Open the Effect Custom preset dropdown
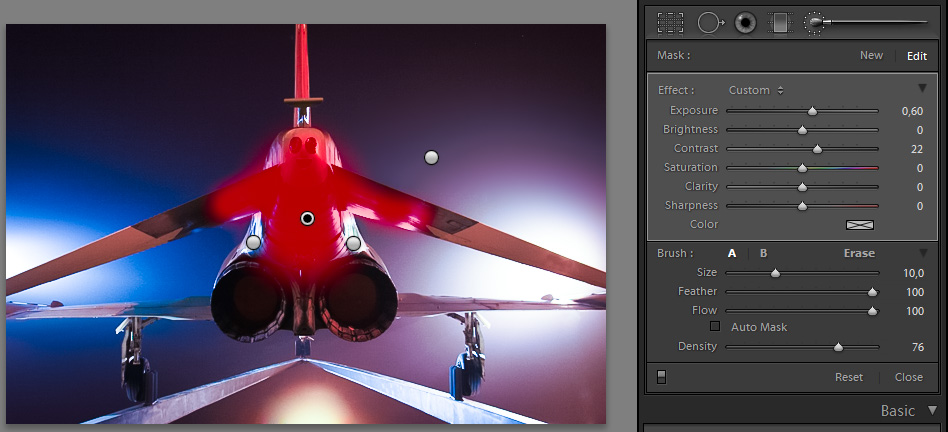The width and height of the screenshot is (948, 432). click(x=756, y=90)
